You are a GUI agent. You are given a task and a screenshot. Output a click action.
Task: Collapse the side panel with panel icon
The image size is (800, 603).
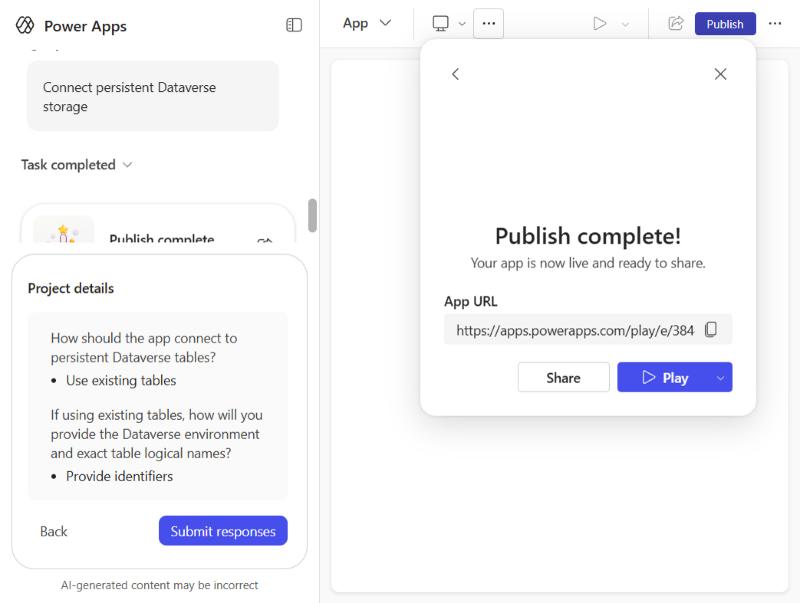294,25
